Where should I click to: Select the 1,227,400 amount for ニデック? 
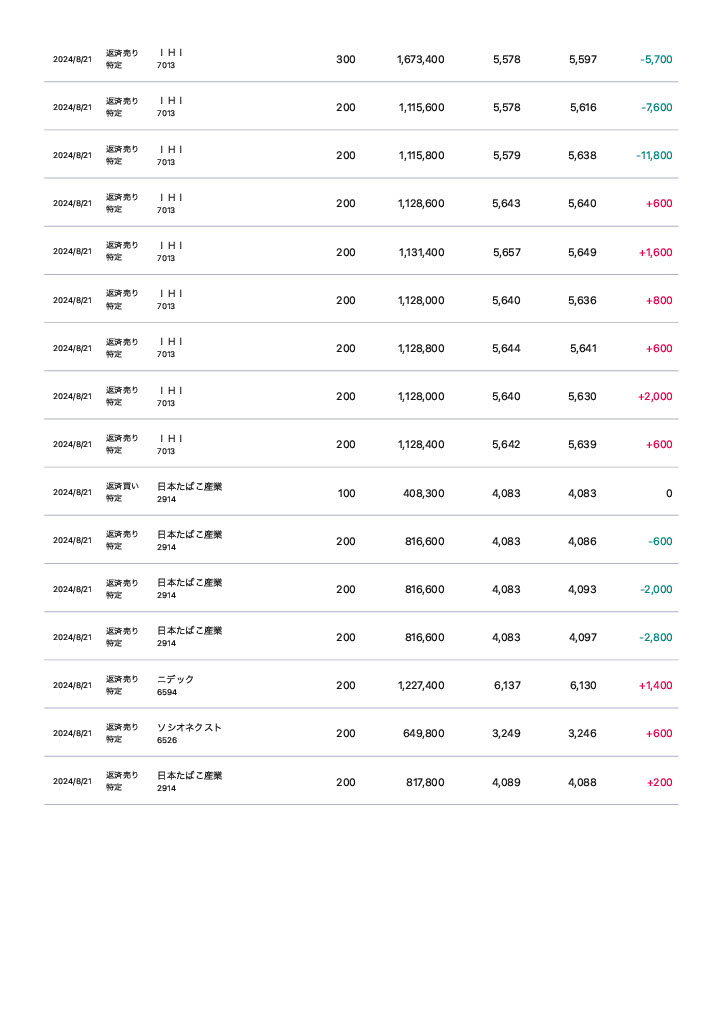pyautogui.click(x=420, y=685)
